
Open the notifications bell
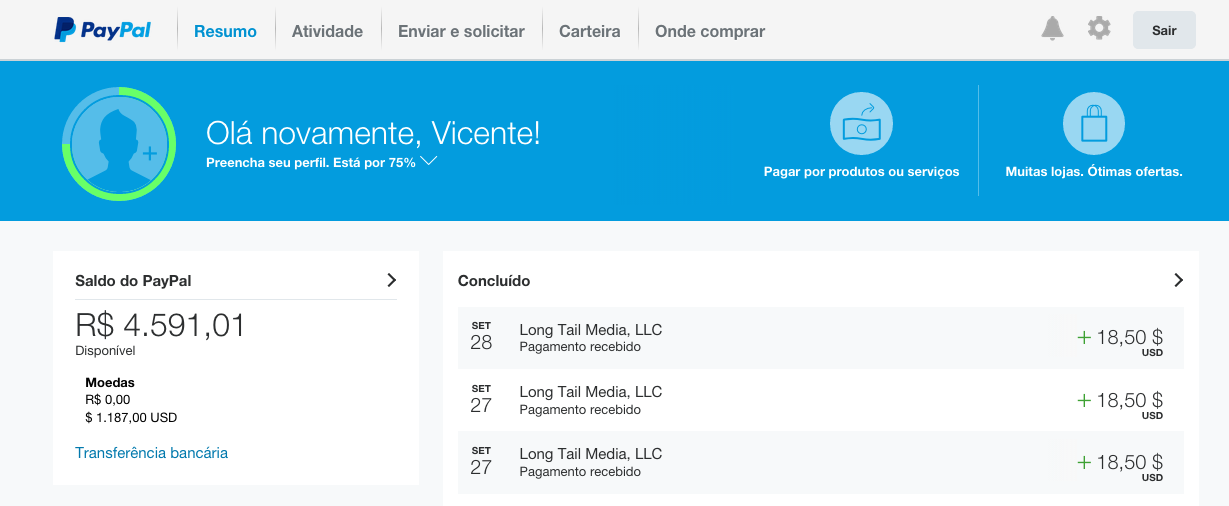[x=1052, y=29]
